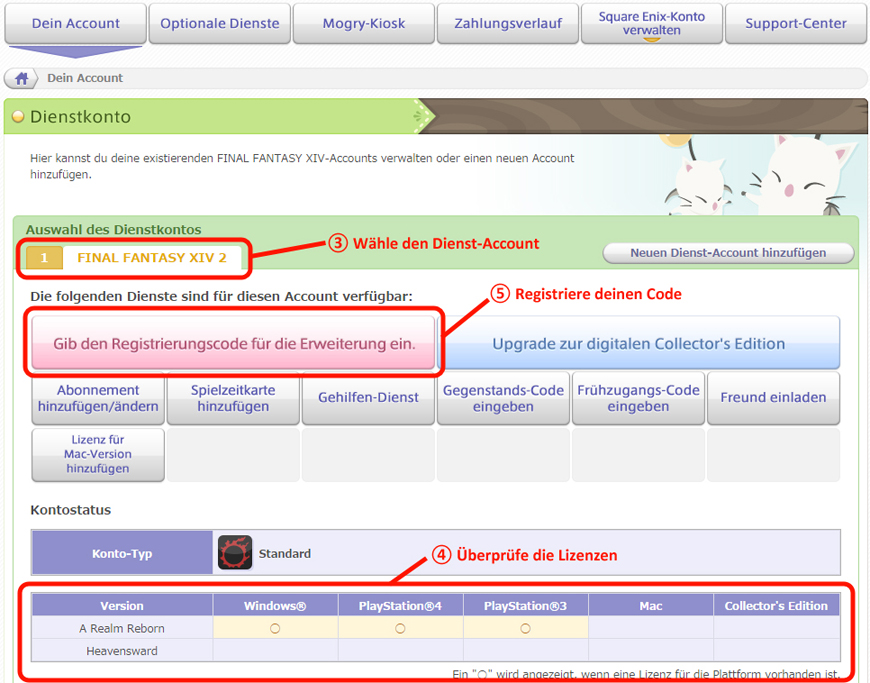870x683 pixels.
Task: Click Spielzeitkarte hinzufügen button
Action: [233, 398]
